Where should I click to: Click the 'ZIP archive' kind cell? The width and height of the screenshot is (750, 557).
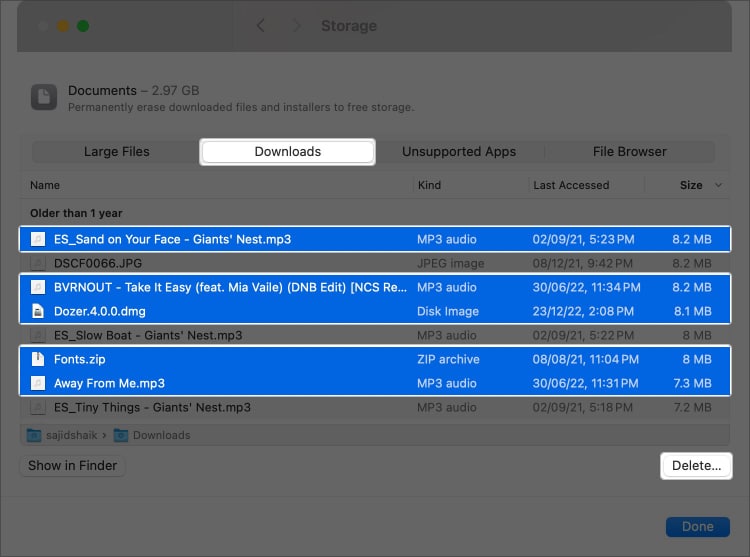click(448, 359)
